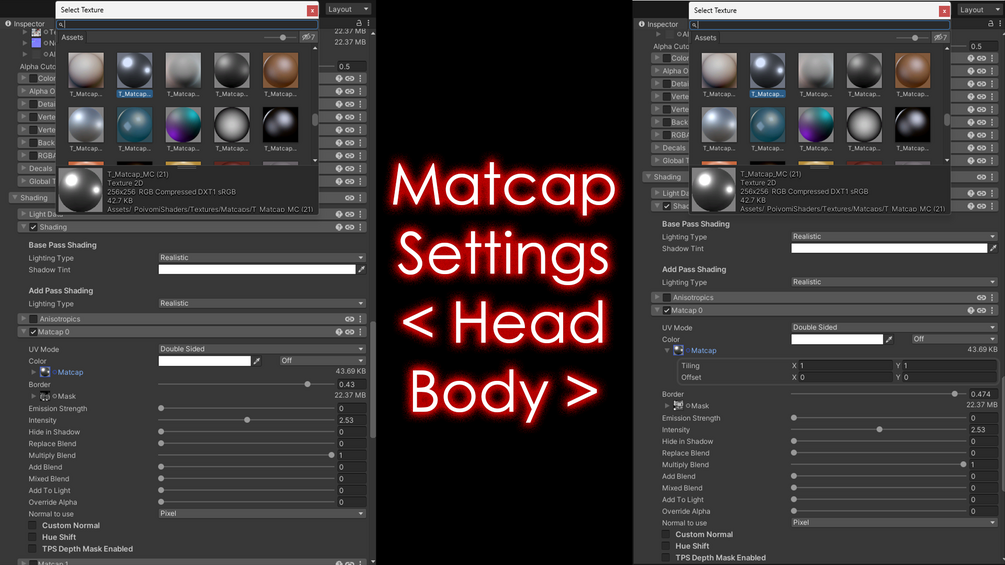The height and width of the screenshot is (565, 1005).
Task: Open UV Mode dropdown in right Inspector
Action: click(x=894, y=327)
